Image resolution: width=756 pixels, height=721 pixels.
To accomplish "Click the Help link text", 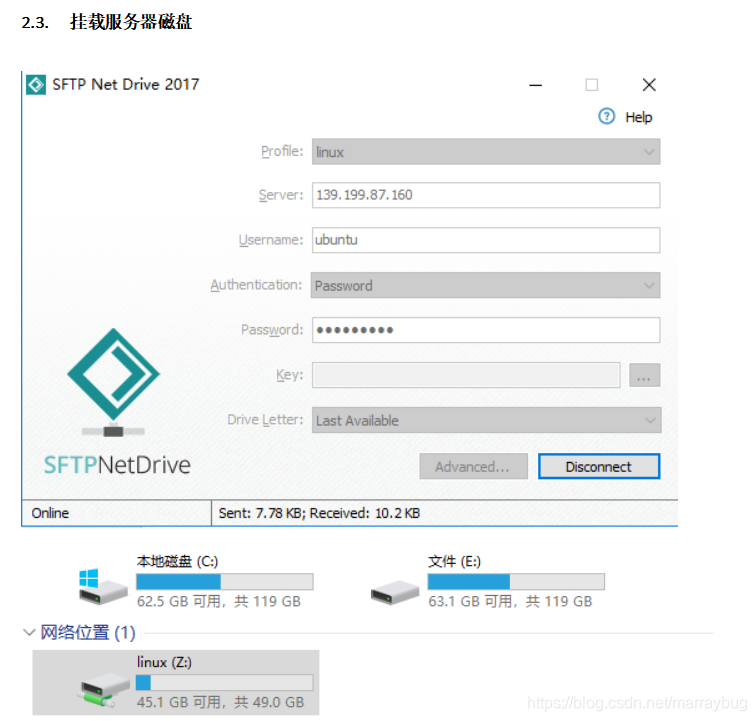I will pos(638,117).
